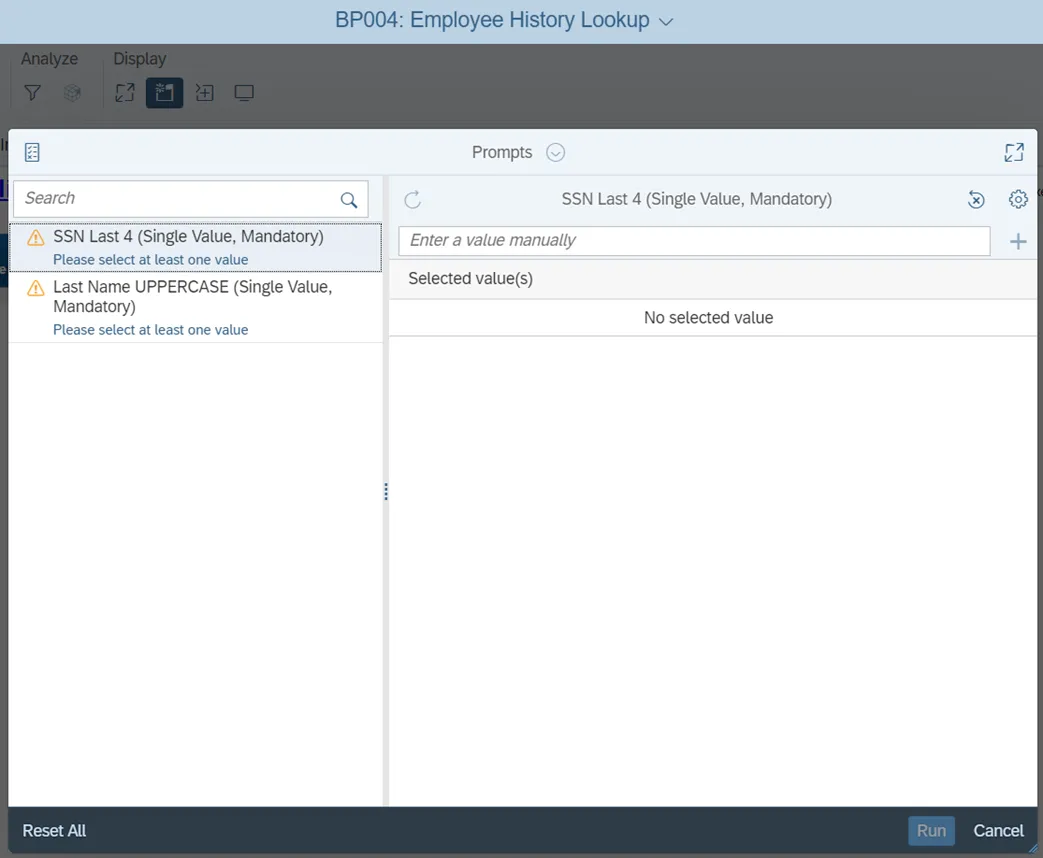1043x858 pixels.
Task: Click the monitor icon in Display group
Action: click(244, 93)
